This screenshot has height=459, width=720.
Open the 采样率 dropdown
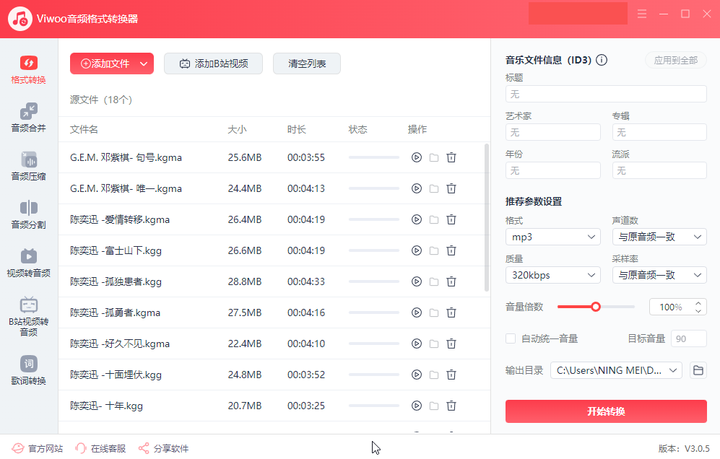point(659,275)
